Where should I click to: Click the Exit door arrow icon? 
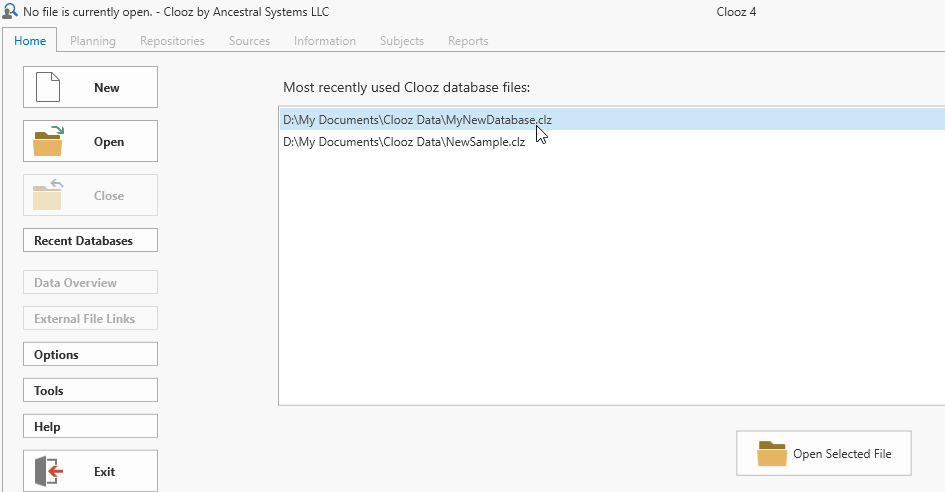point(48,471)
